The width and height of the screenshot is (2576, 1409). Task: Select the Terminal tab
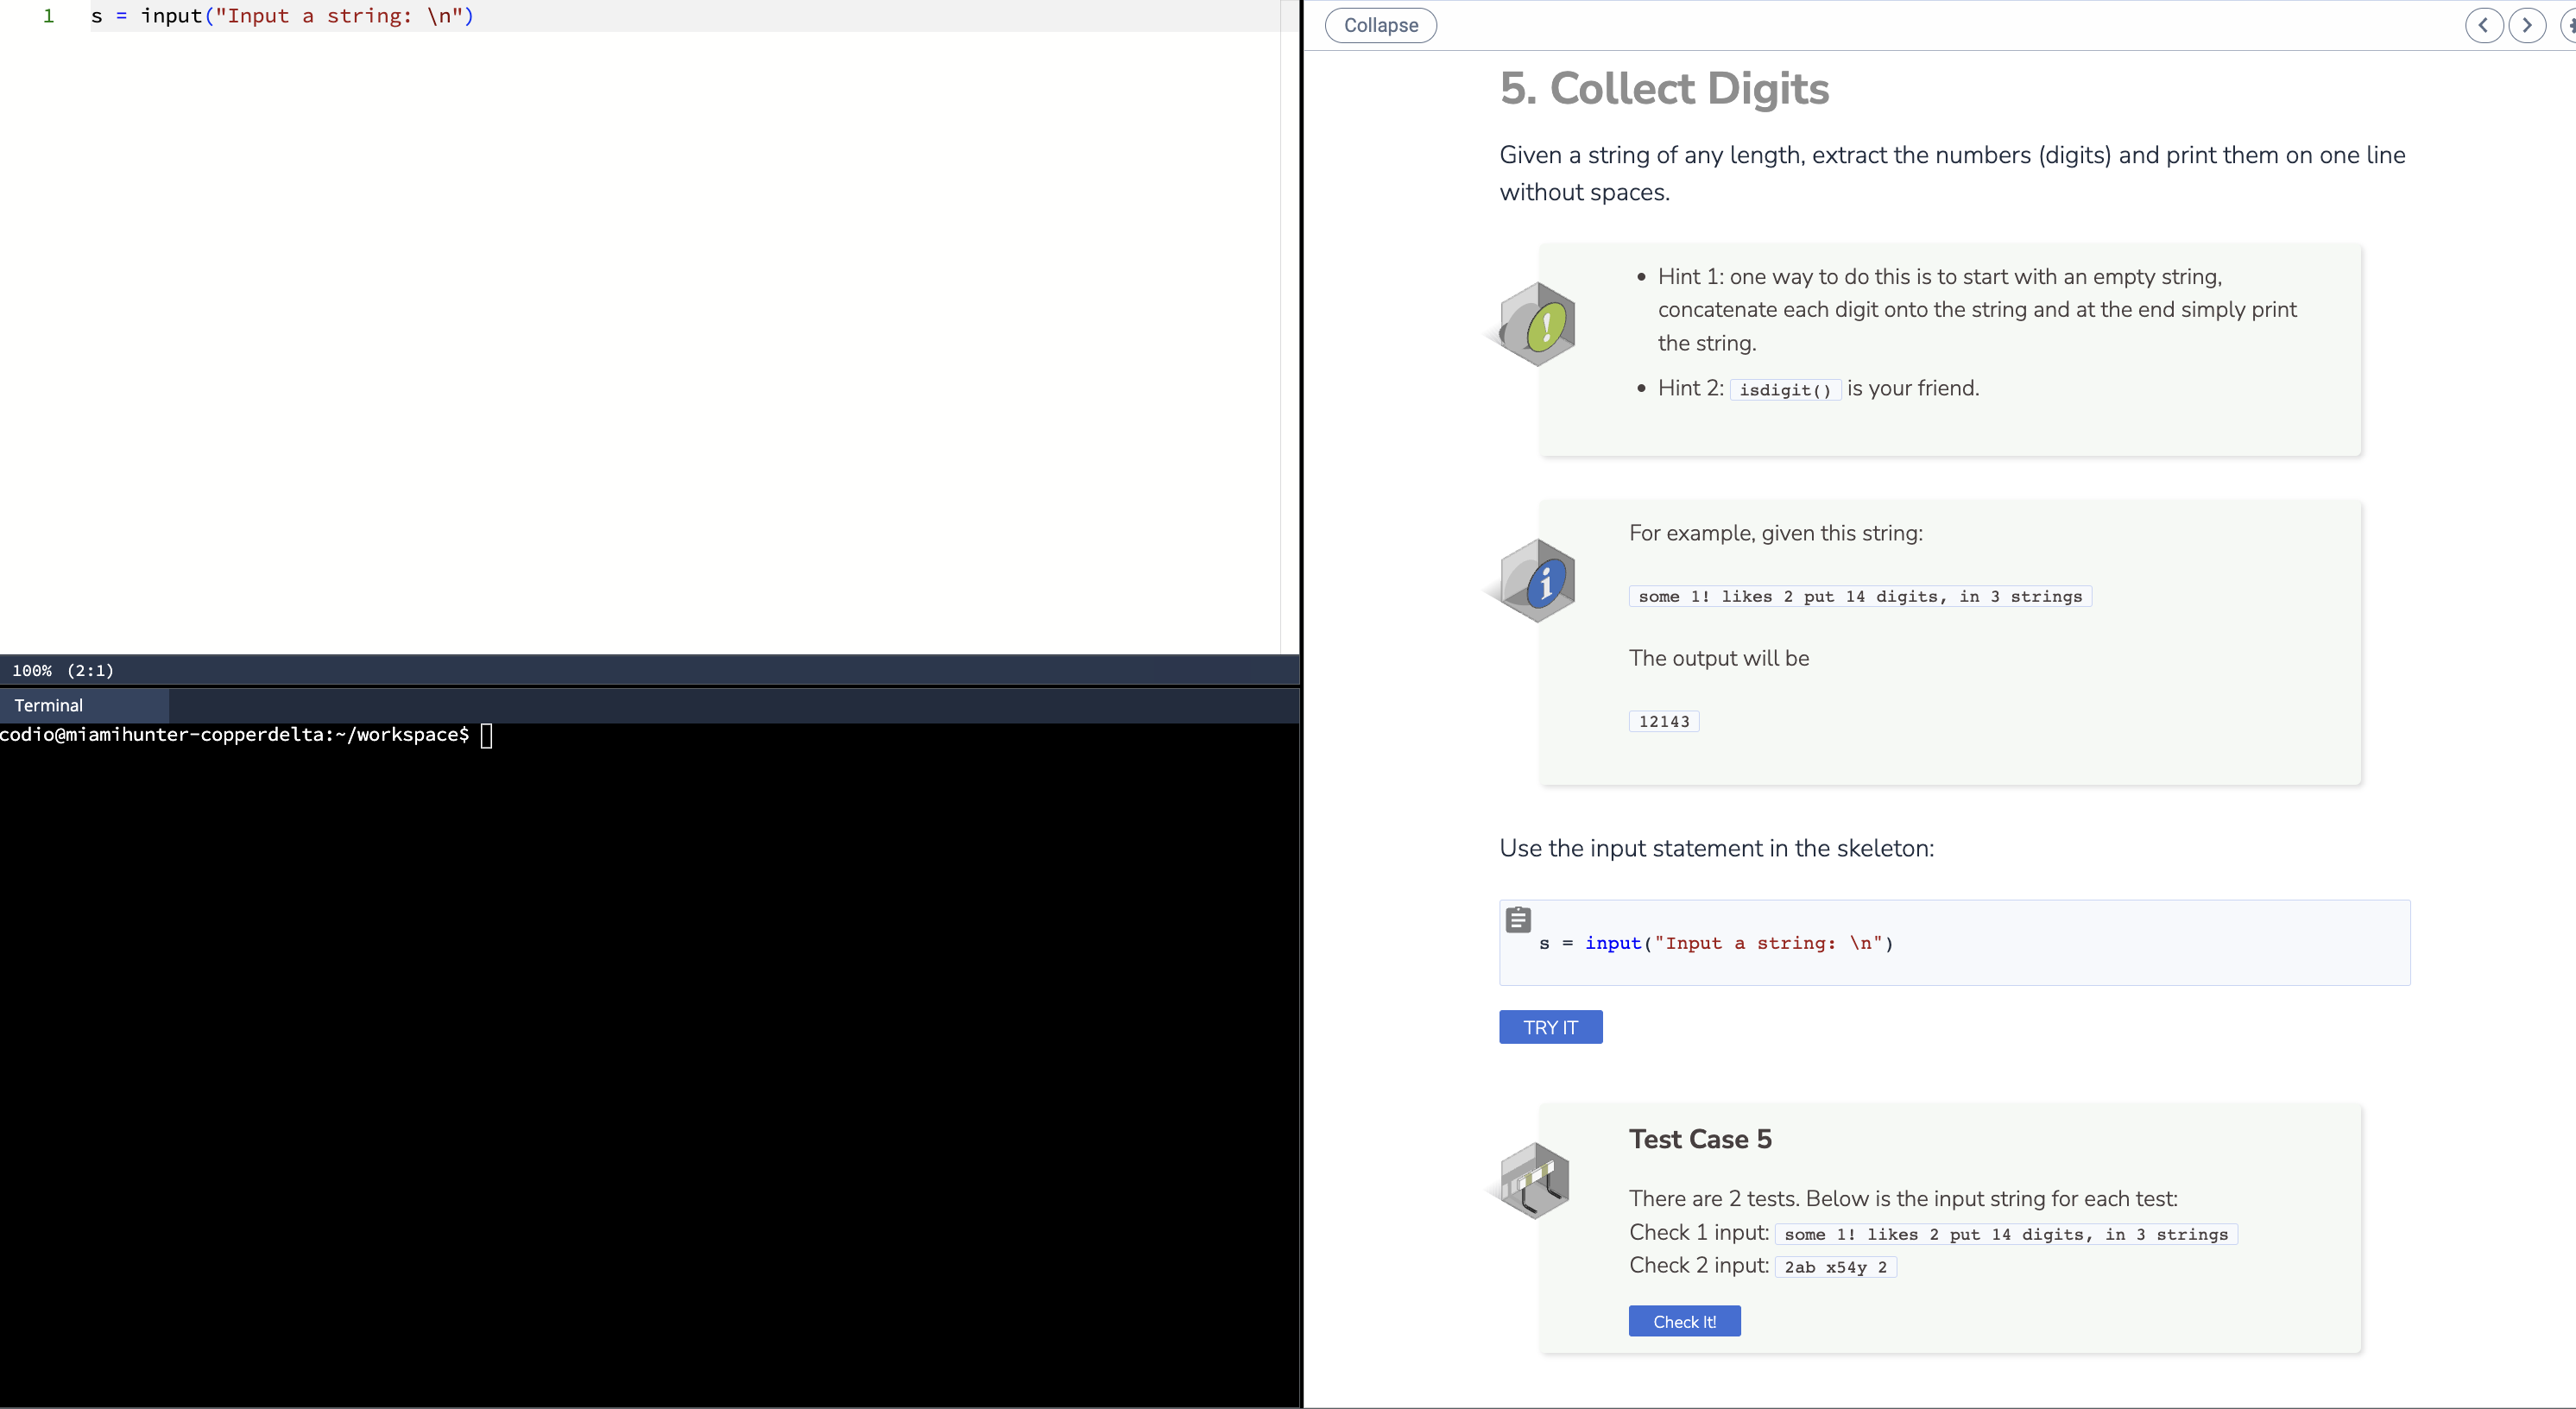point(48,705)
